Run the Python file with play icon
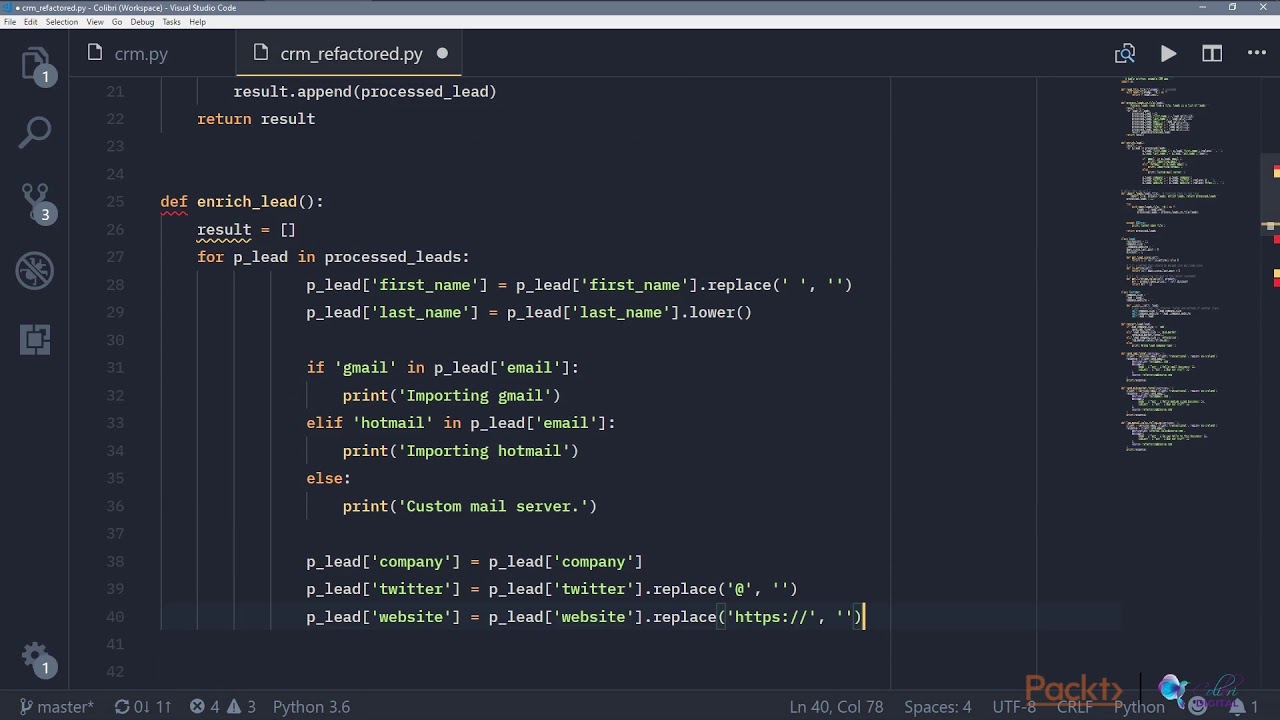Viewport: 1280px width, 720px height. coord(1168,54)
